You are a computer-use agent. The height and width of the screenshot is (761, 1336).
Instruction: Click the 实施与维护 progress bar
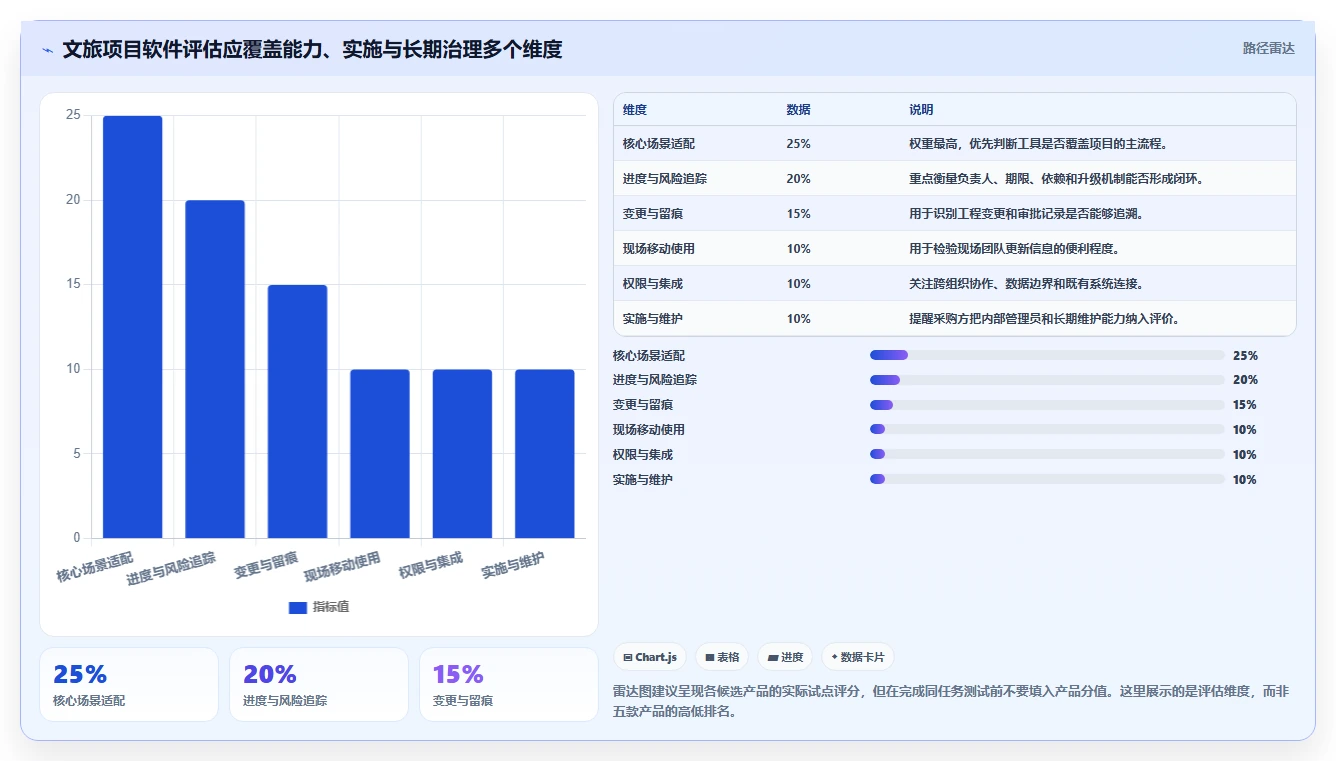pos(1047,479)
